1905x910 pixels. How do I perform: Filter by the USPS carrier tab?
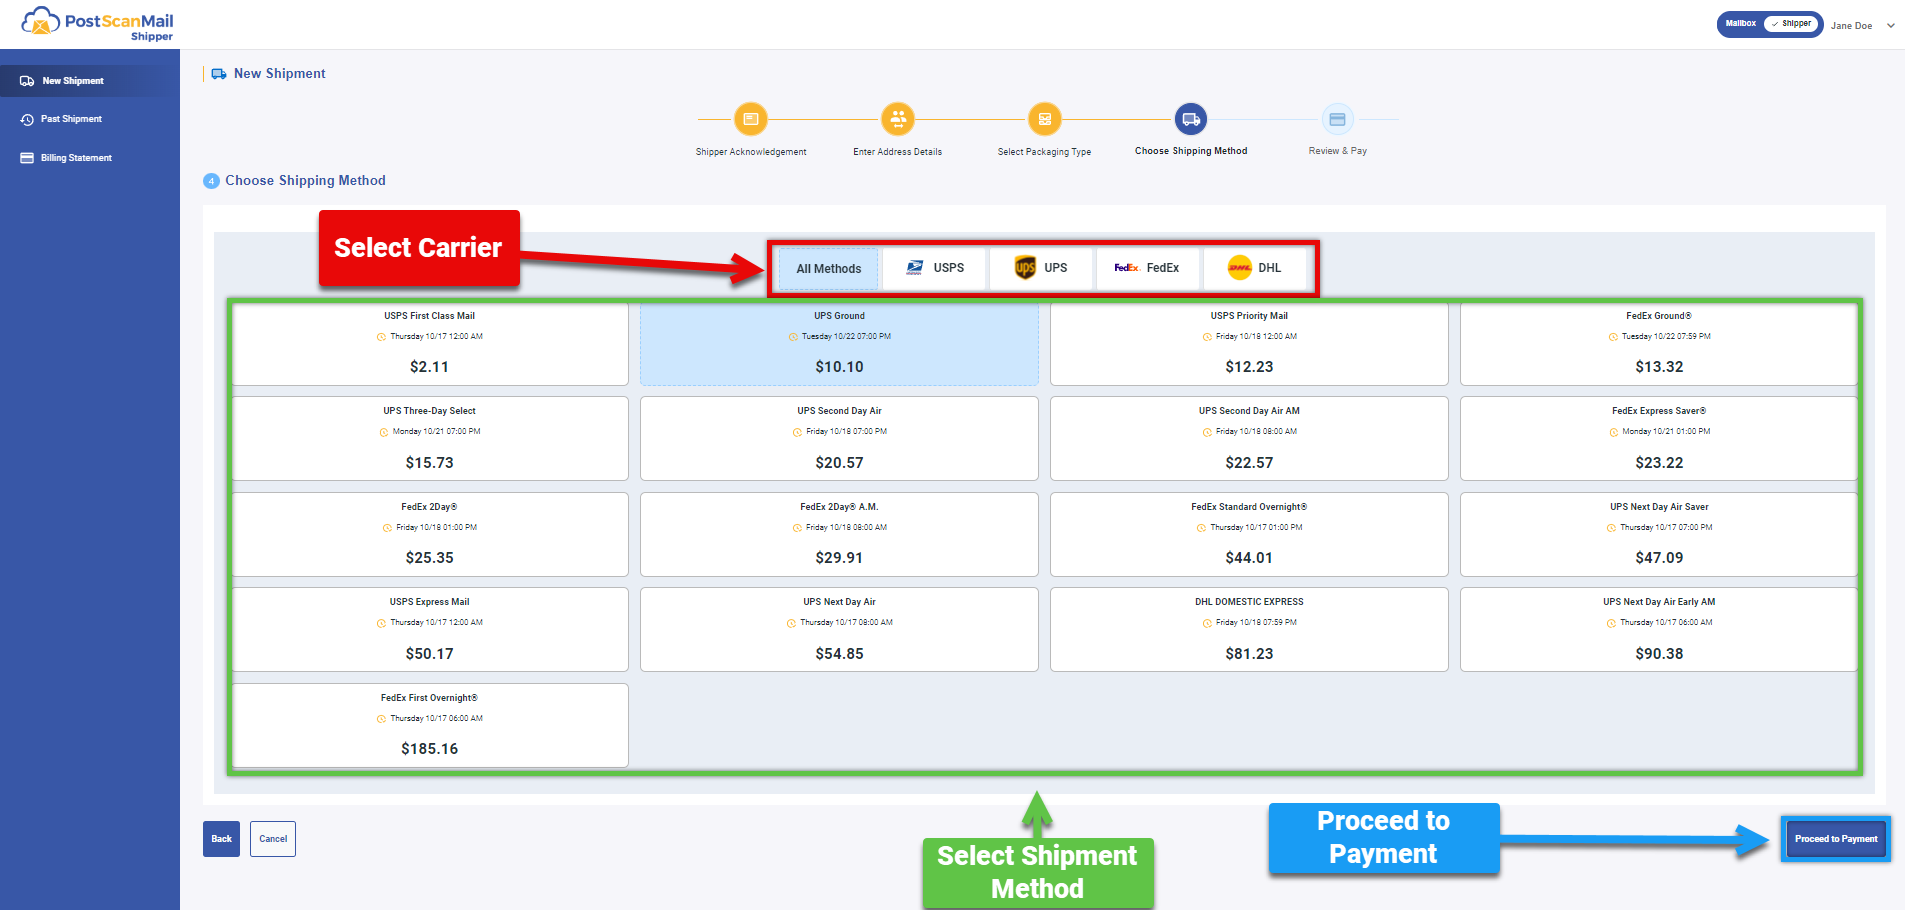tap(935, 268)
